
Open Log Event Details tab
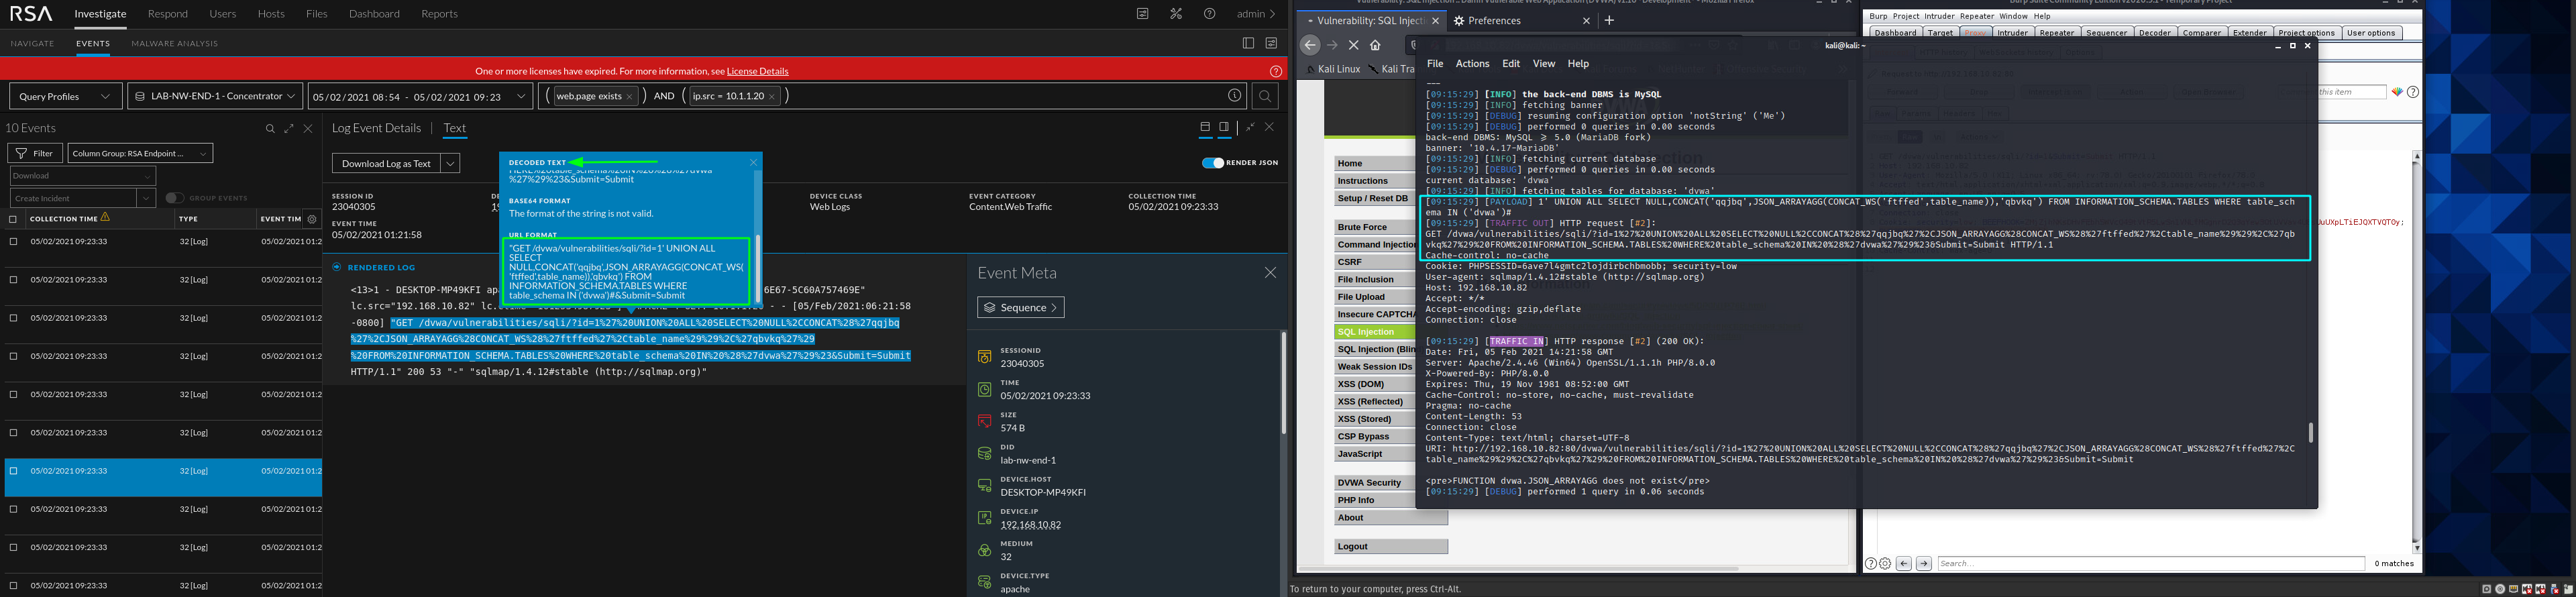(376, 128)
